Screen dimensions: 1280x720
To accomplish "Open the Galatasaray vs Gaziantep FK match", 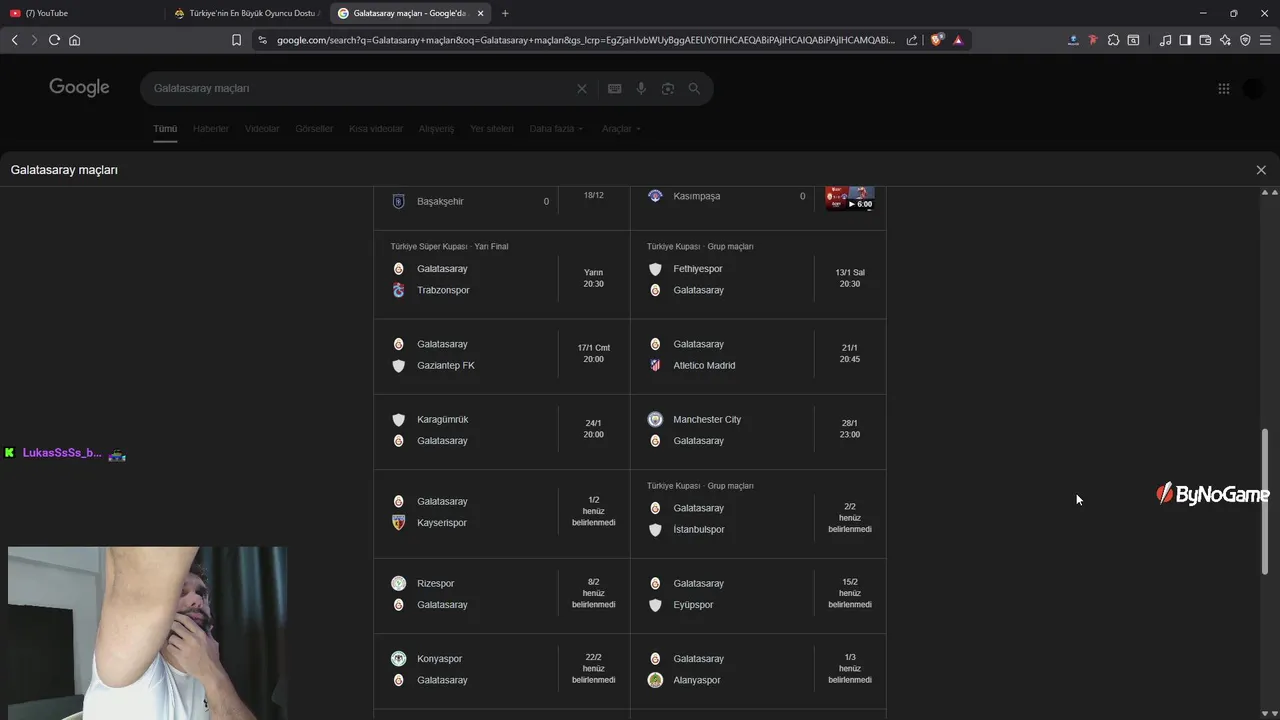I will point(502,355).
